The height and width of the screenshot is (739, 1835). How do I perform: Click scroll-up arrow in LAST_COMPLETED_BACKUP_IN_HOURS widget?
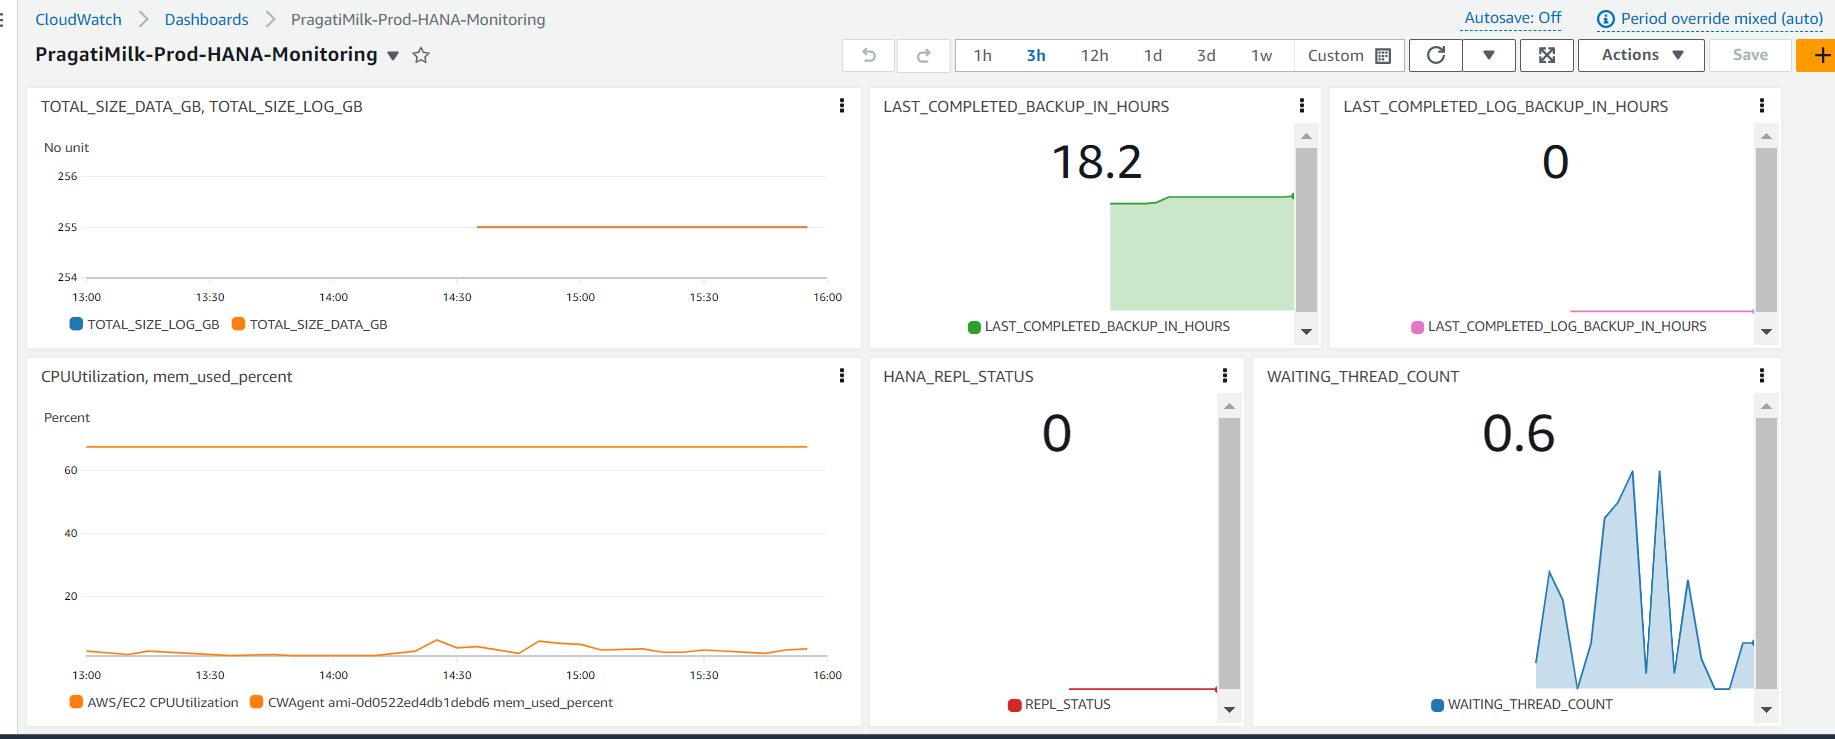[x=1306, y=136]
